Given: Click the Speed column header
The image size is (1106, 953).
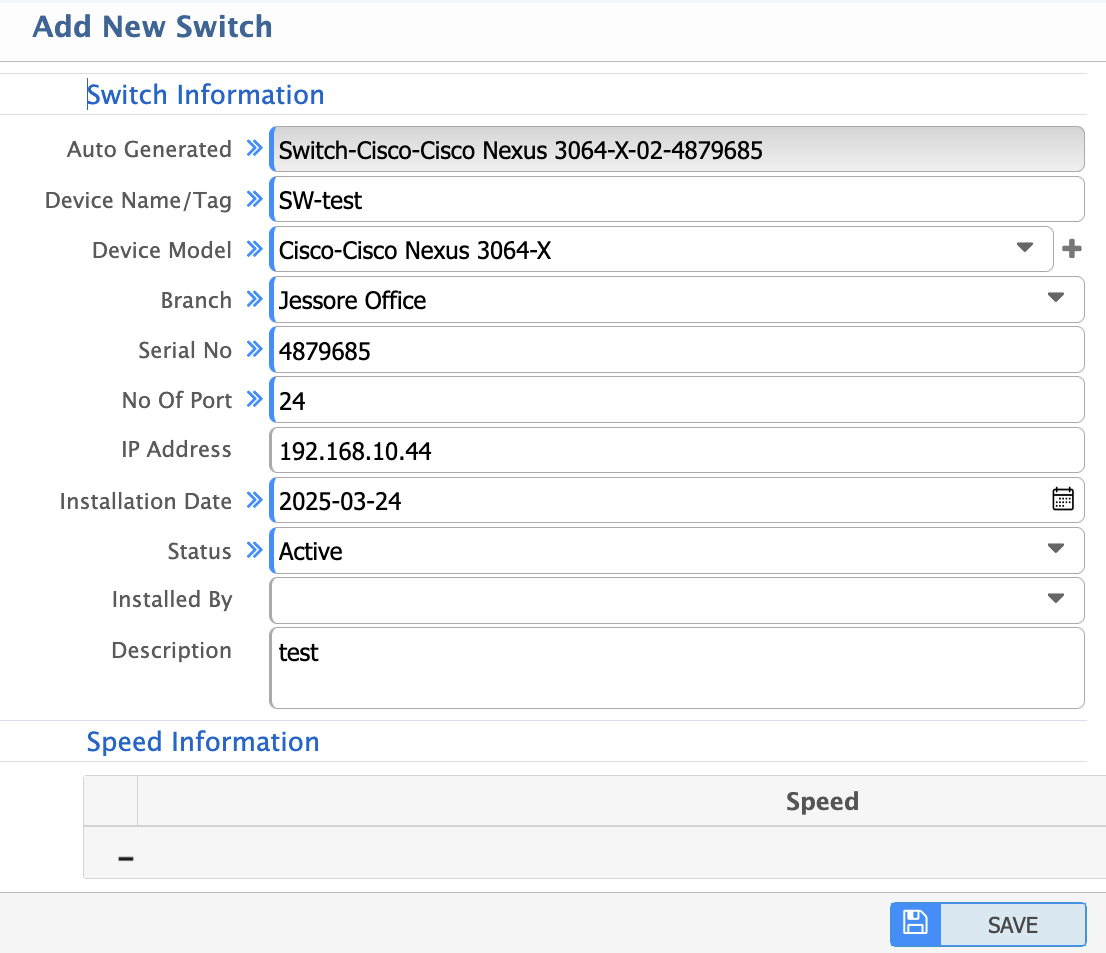Looking at the screenshot, I should pyautogui.click(x=821, y=801).
